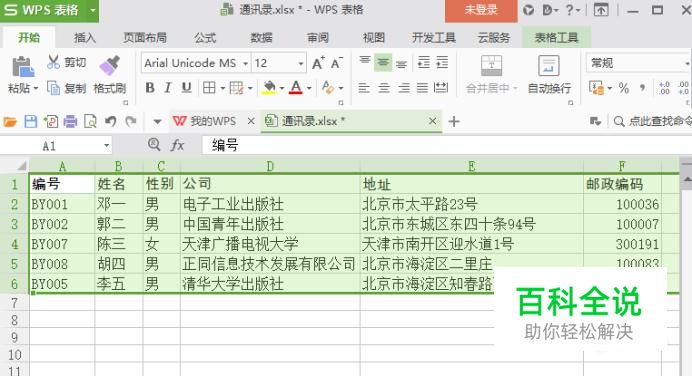Image resolution: width=692 pixels, height=376 pixels.
Task: Open the 云服务 ribbon tab
Action: (x=494, y=38)
